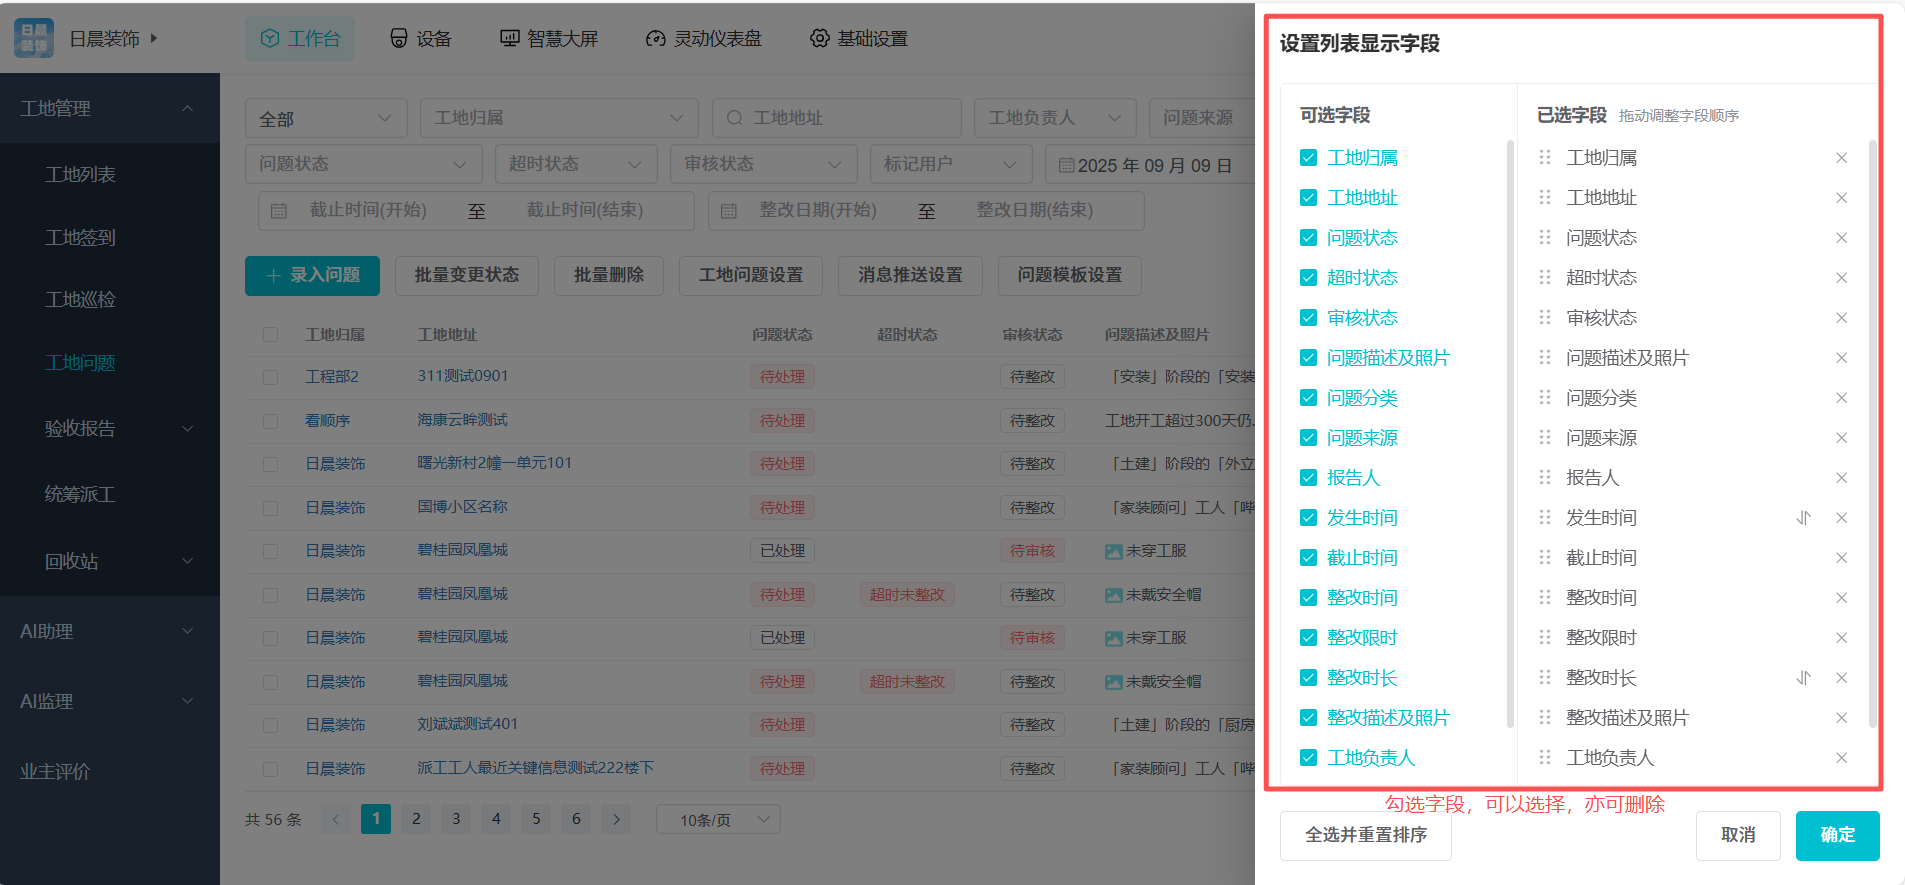Go to page 3 in pagination
1905x885 pixels.
(456, 819)
